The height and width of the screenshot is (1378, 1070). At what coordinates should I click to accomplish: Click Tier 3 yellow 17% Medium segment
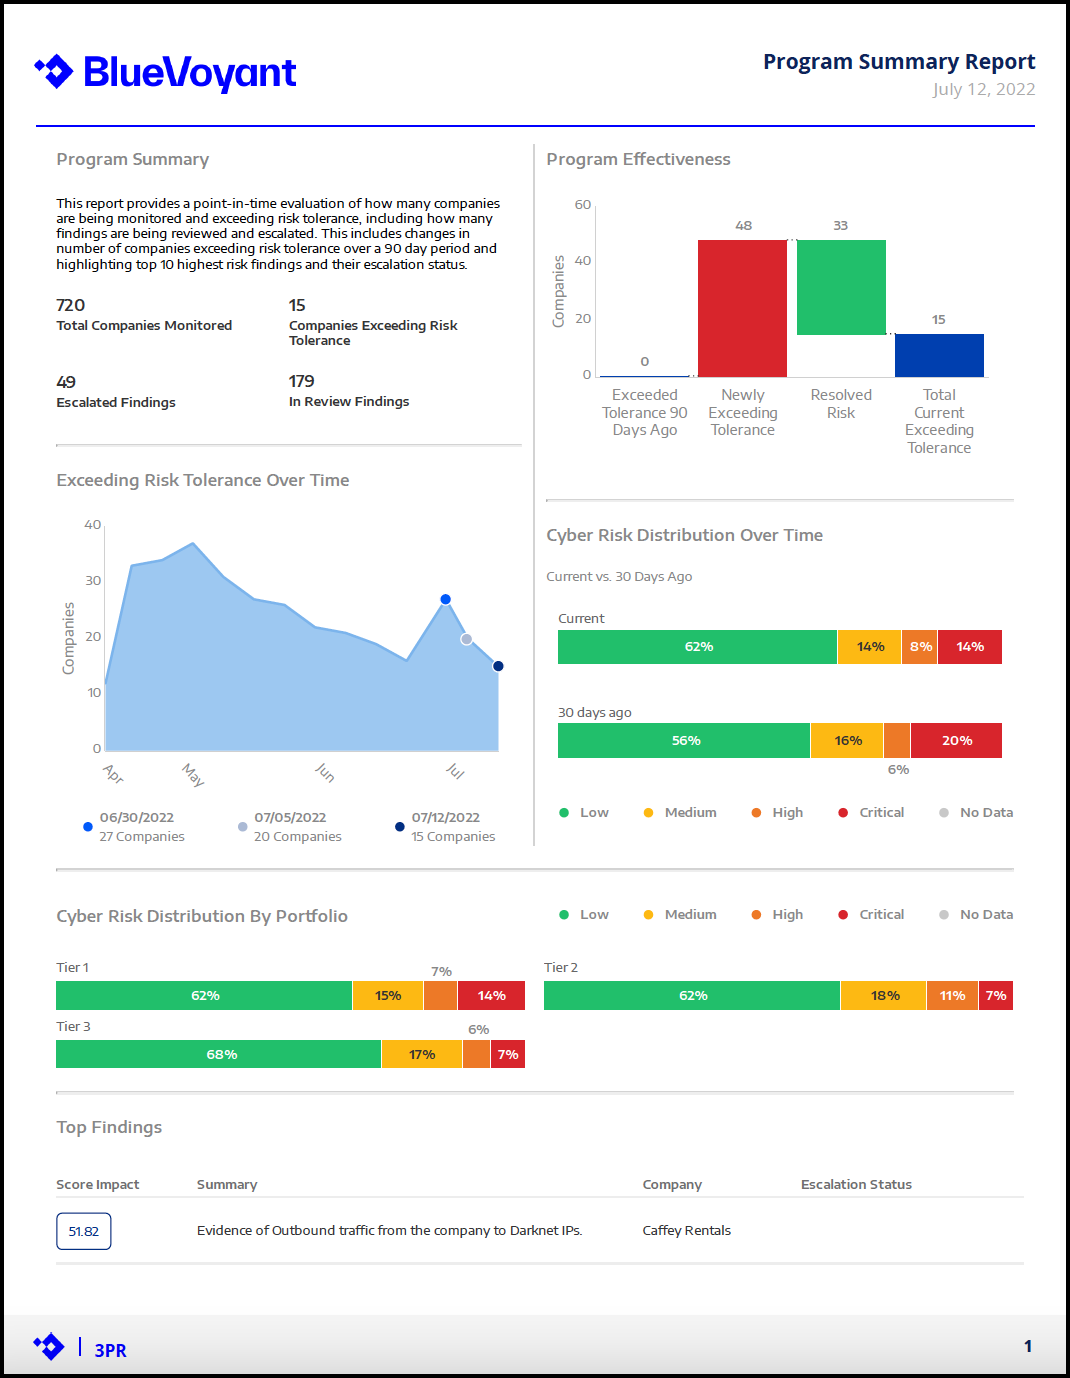tap(422, 1055)
